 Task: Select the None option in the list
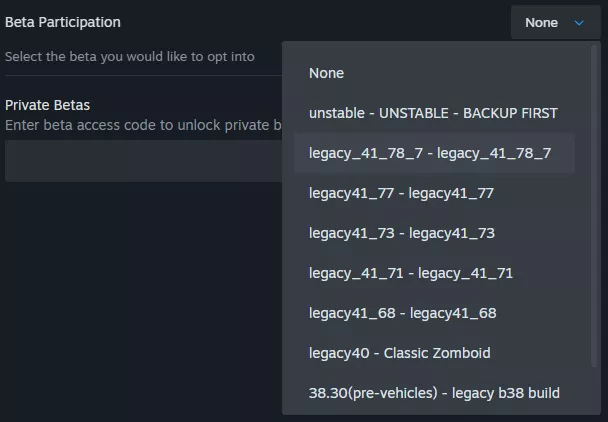pos(326,73)
